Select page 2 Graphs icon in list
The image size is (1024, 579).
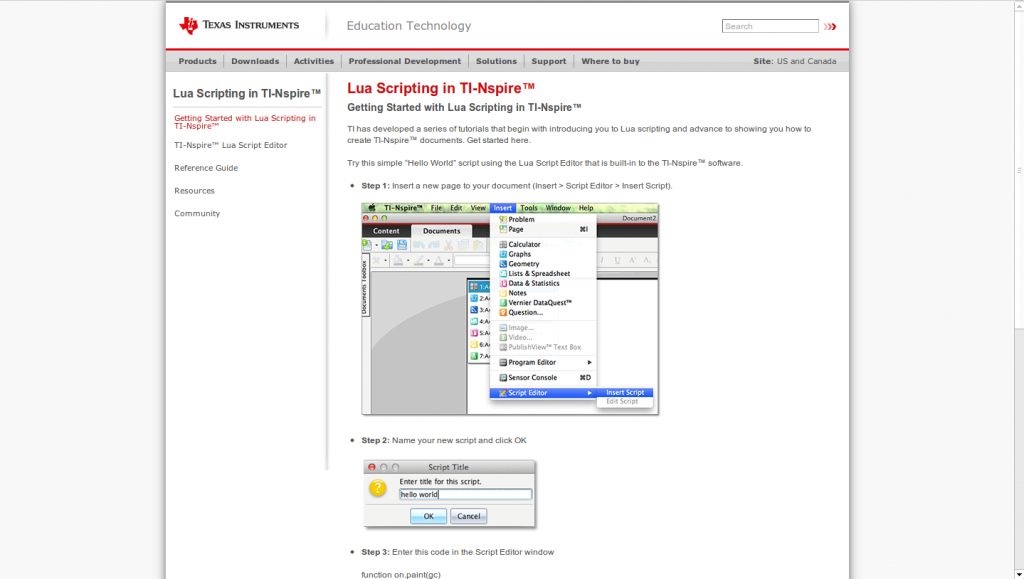[x=474, y=298]
